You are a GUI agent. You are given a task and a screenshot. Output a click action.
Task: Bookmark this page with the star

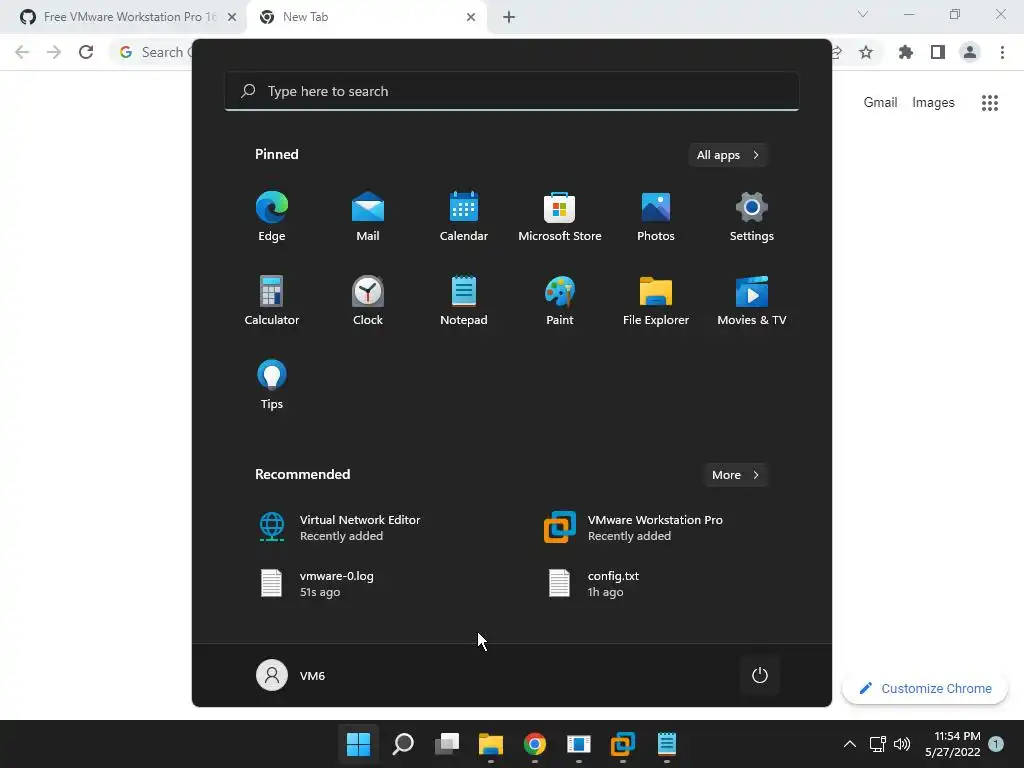pos(866,52)
